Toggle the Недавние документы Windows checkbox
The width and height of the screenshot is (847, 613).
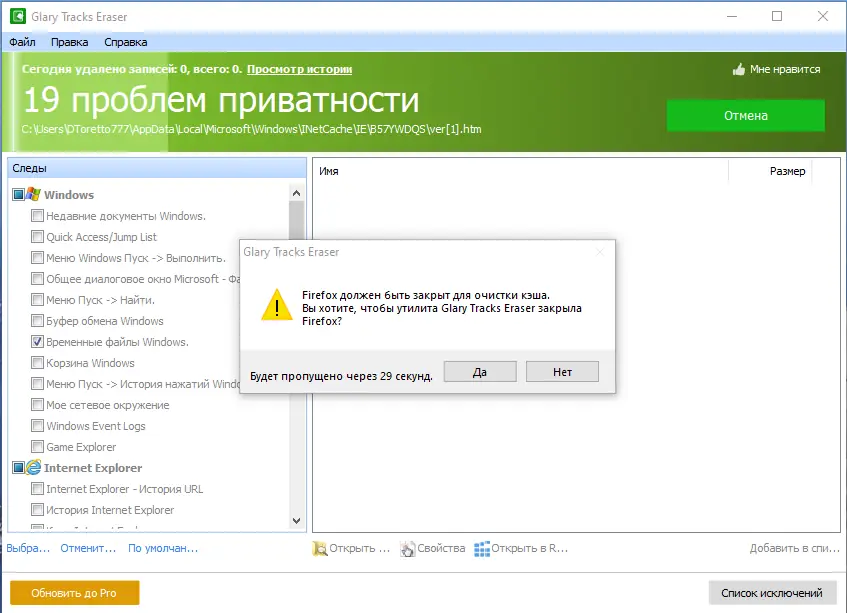click(37, 216)
